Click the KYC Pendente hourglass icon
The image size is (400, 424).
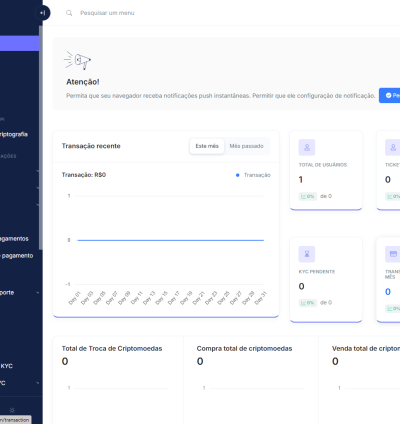pyautogui.click(x=307, y=254)
